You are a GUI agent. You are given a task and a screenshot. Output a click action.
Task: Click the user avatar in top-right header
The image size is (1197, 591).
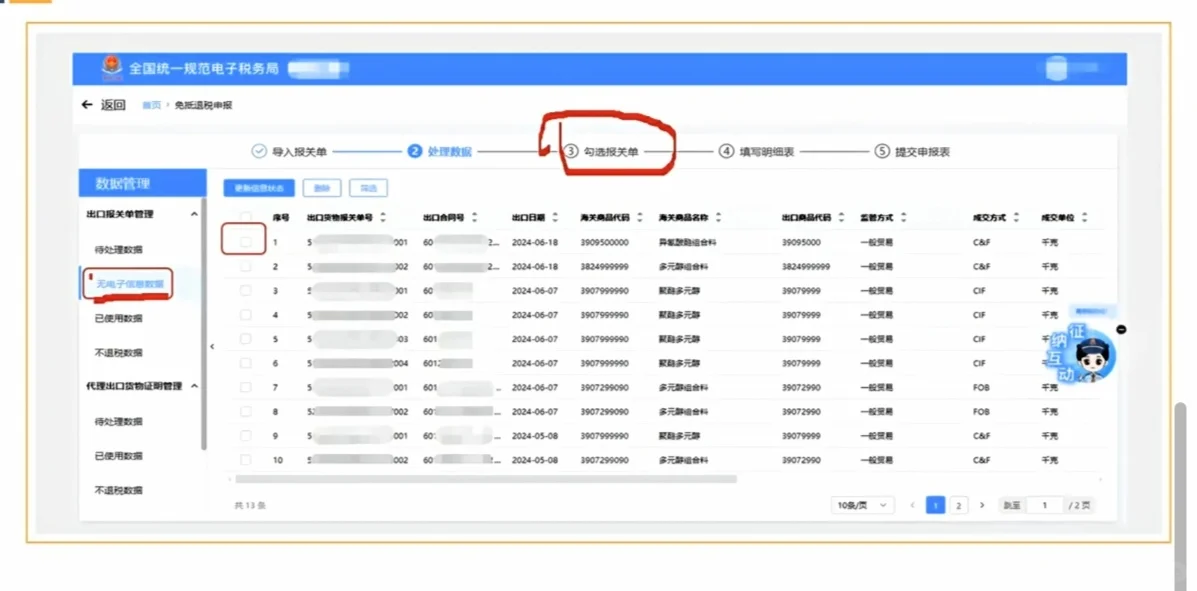pos(1057,67)
